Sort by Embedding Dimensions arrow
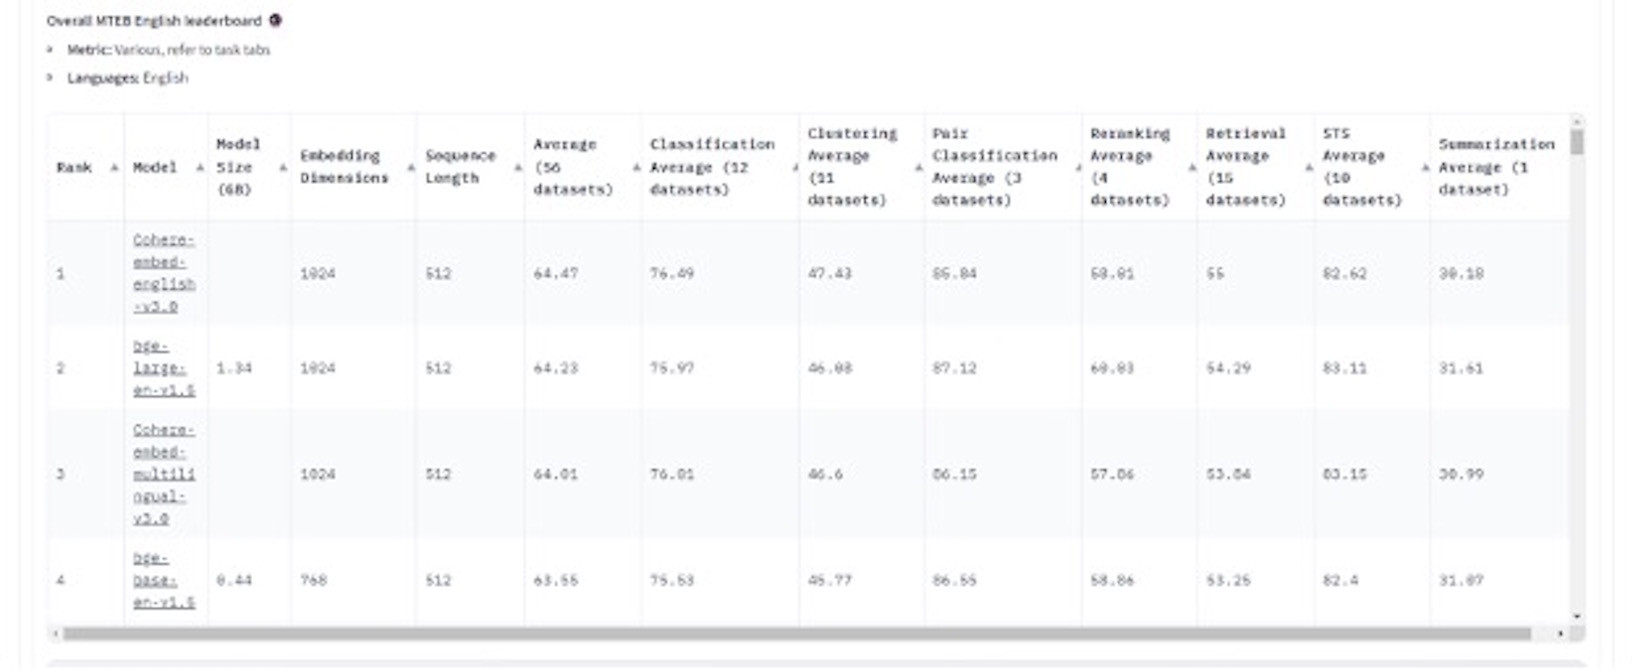This screenshot has width=1633, height=670. tap(410, 168)
